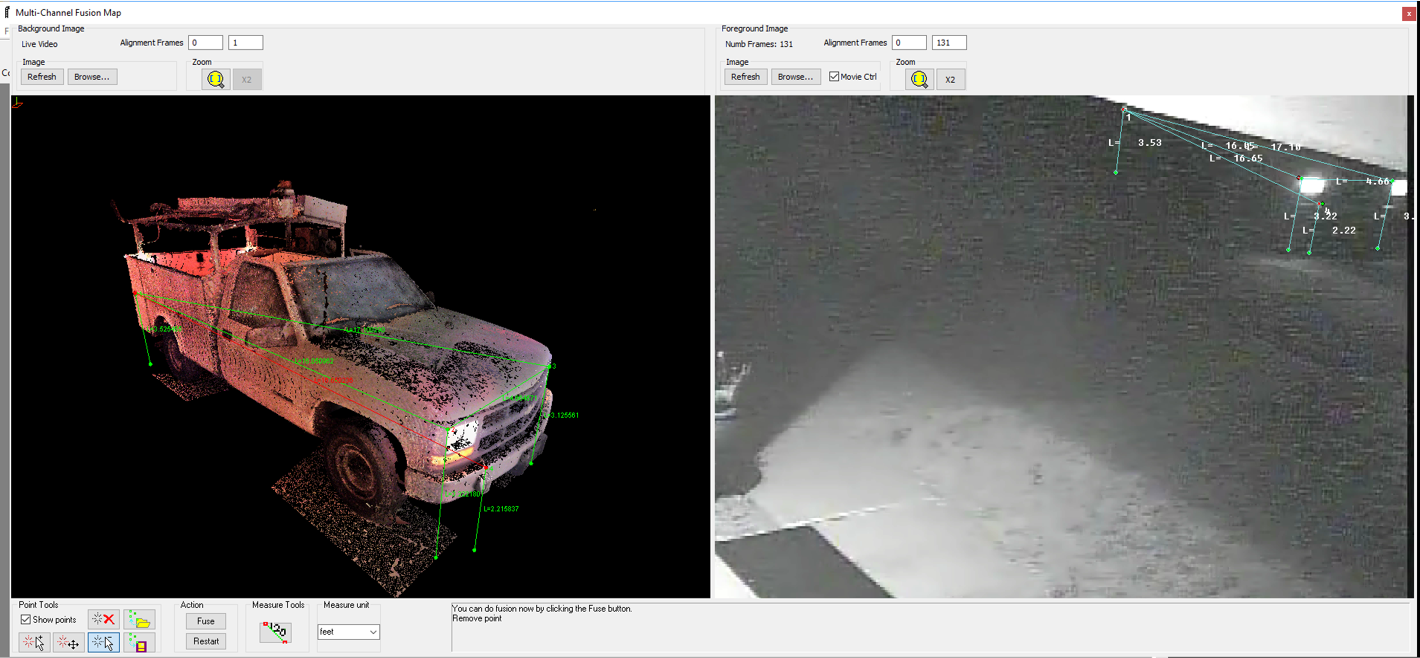The width and height of the screenshot is (1420, 658).
Task: Click Background Alignment Frames start field
Action: click(x=206, y=43)
